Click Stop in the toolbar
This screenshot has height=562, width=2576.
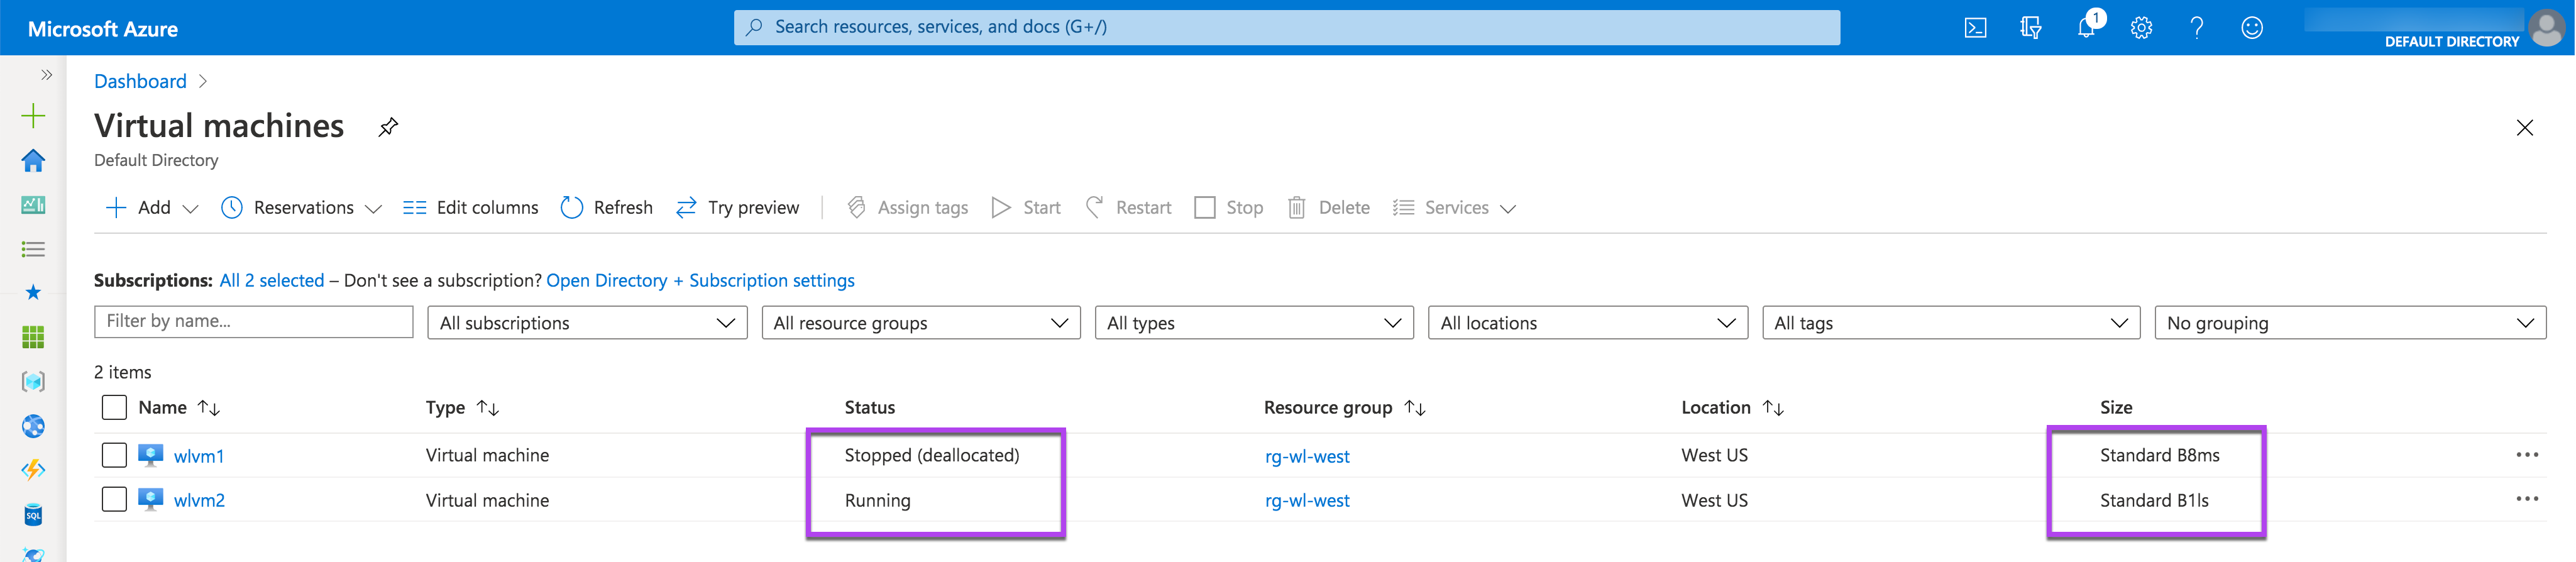click(1229, 208)
